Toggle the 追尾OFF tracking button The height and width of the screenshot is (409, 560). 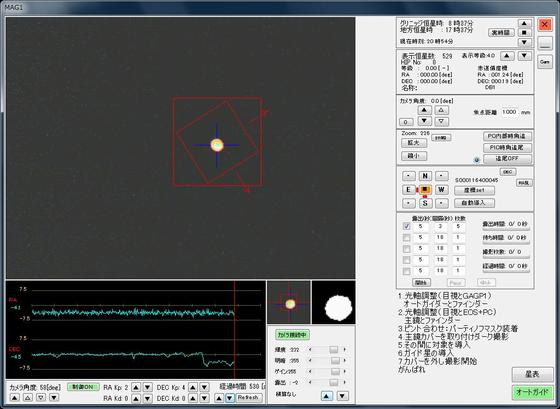click(507, 159)
